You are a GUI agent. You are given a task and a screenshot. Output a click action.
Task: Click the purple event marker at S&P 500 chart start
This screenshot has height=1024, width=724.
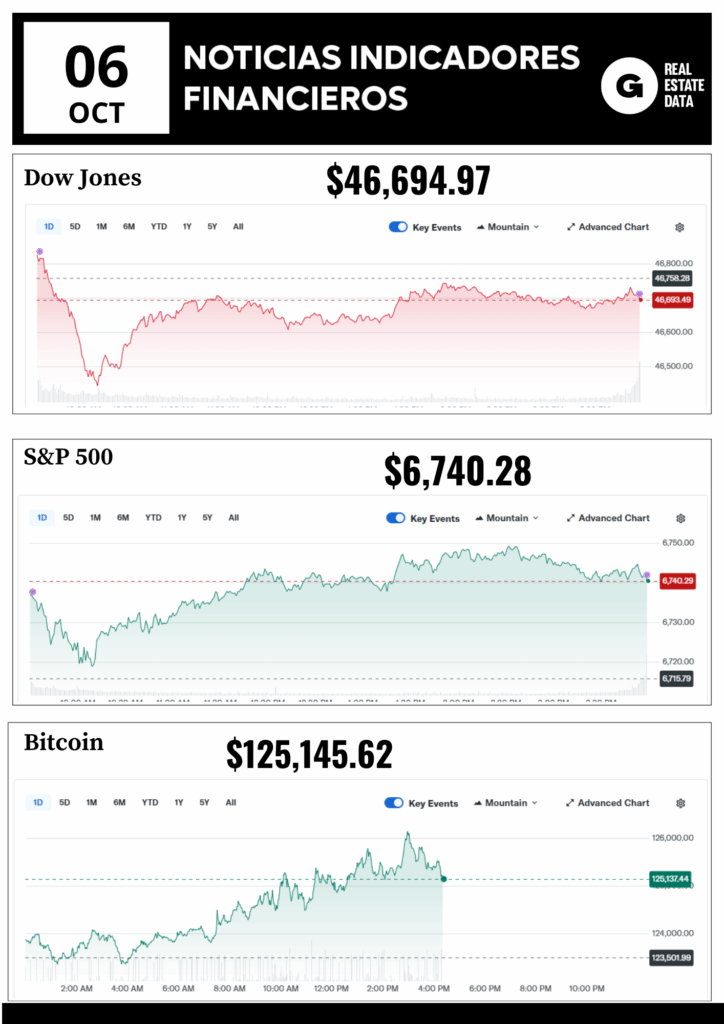click(32, 592)
